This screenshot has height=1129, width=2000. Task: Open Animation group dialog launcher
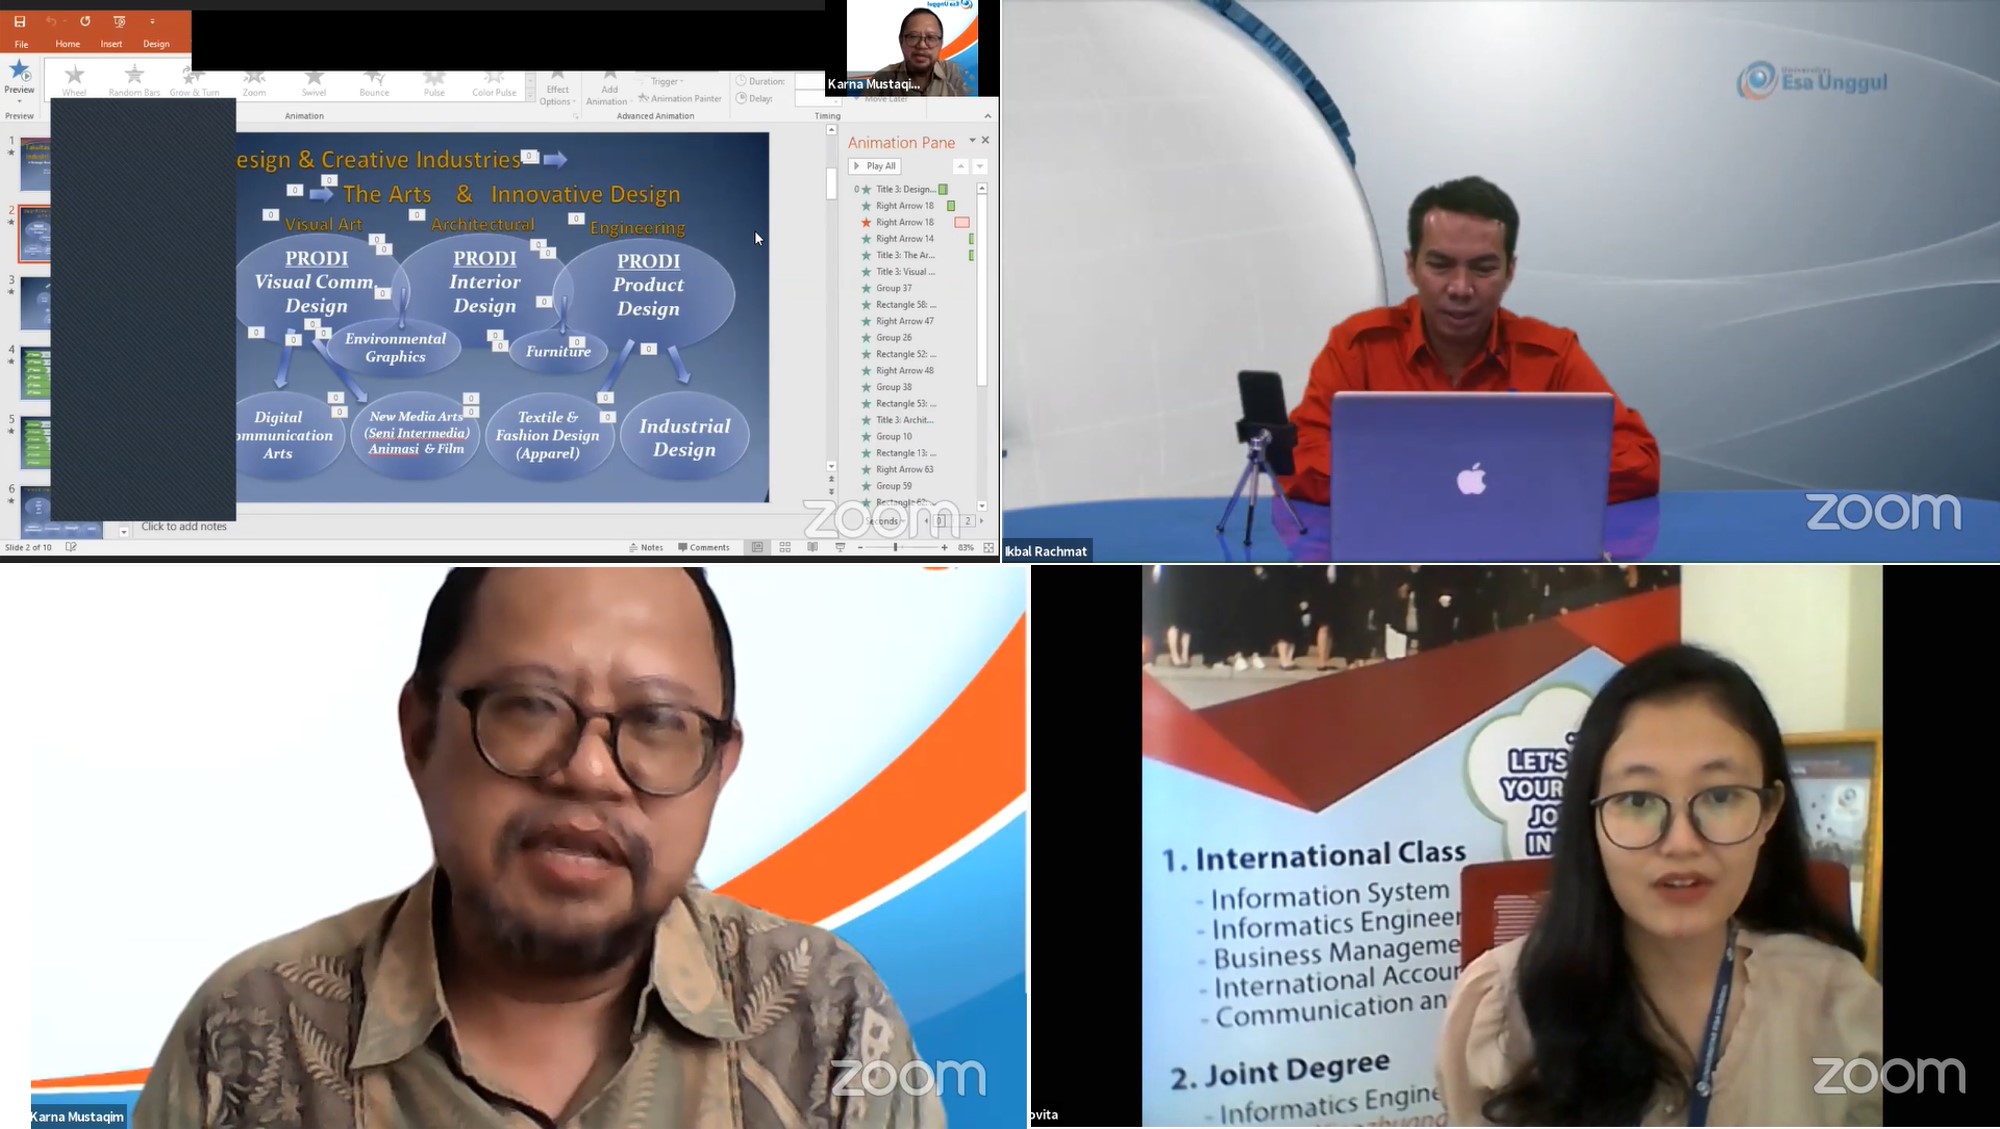pyautogui.click(x=575, y=117)
